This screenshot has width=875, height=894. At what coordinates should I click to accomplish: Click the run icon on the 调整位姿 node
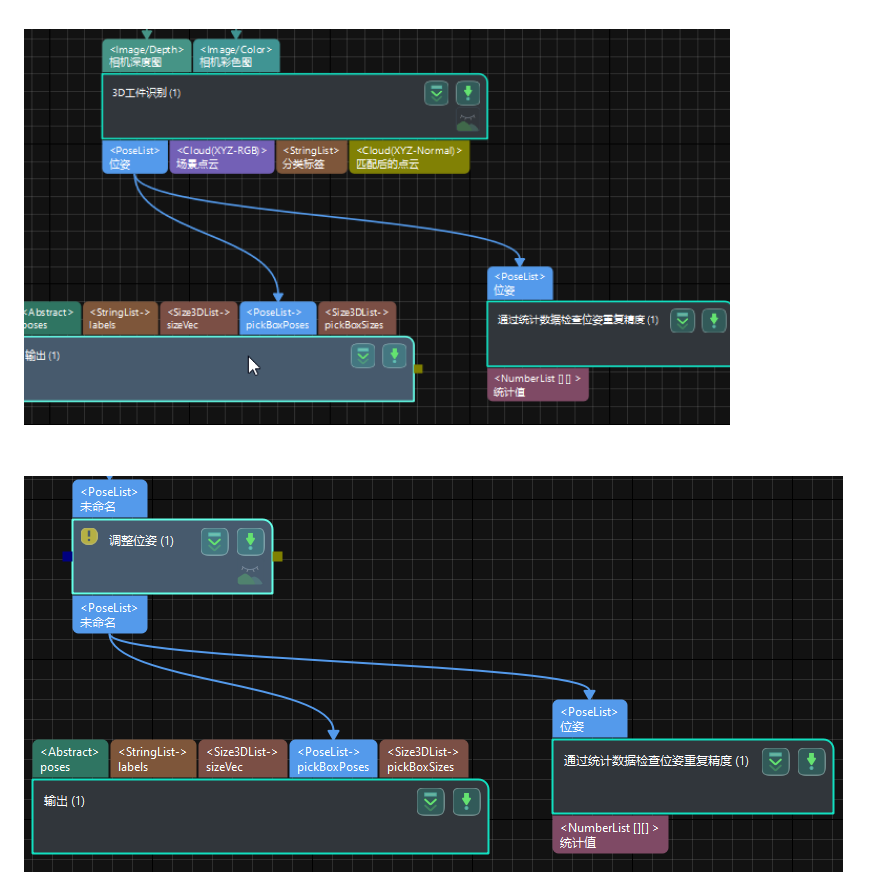click(x=250, y=541)
